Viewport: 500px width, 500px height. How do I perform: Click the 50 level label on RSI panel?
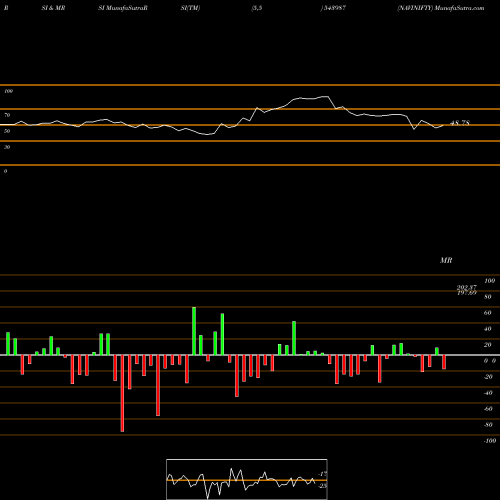coord(7,131)
